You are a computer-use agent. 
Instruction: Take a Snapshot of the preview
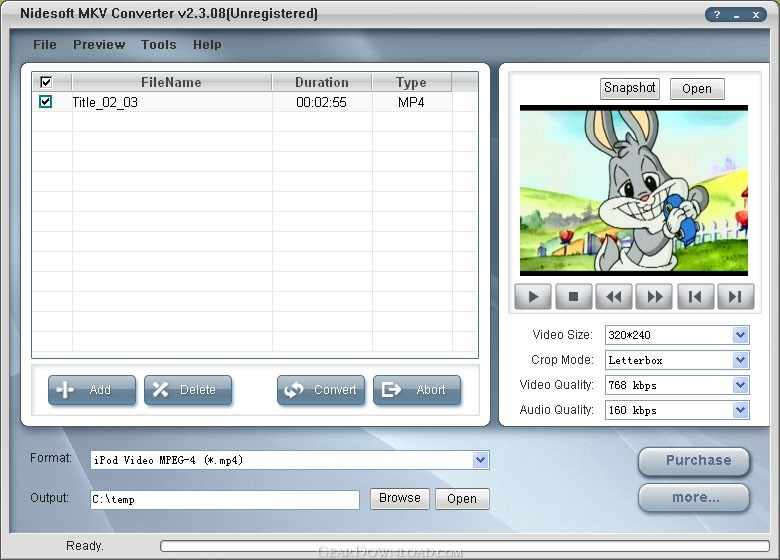pyautogui.click(x=630, y=89)
